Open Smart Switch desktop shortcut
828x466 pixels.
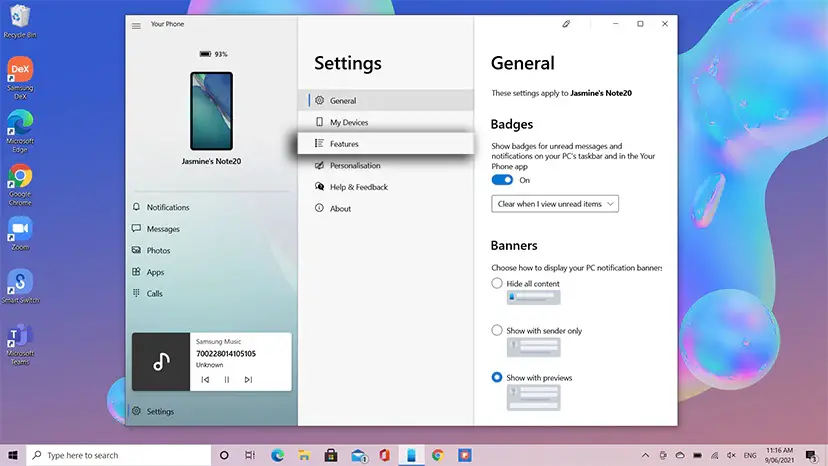click(20, 286)
